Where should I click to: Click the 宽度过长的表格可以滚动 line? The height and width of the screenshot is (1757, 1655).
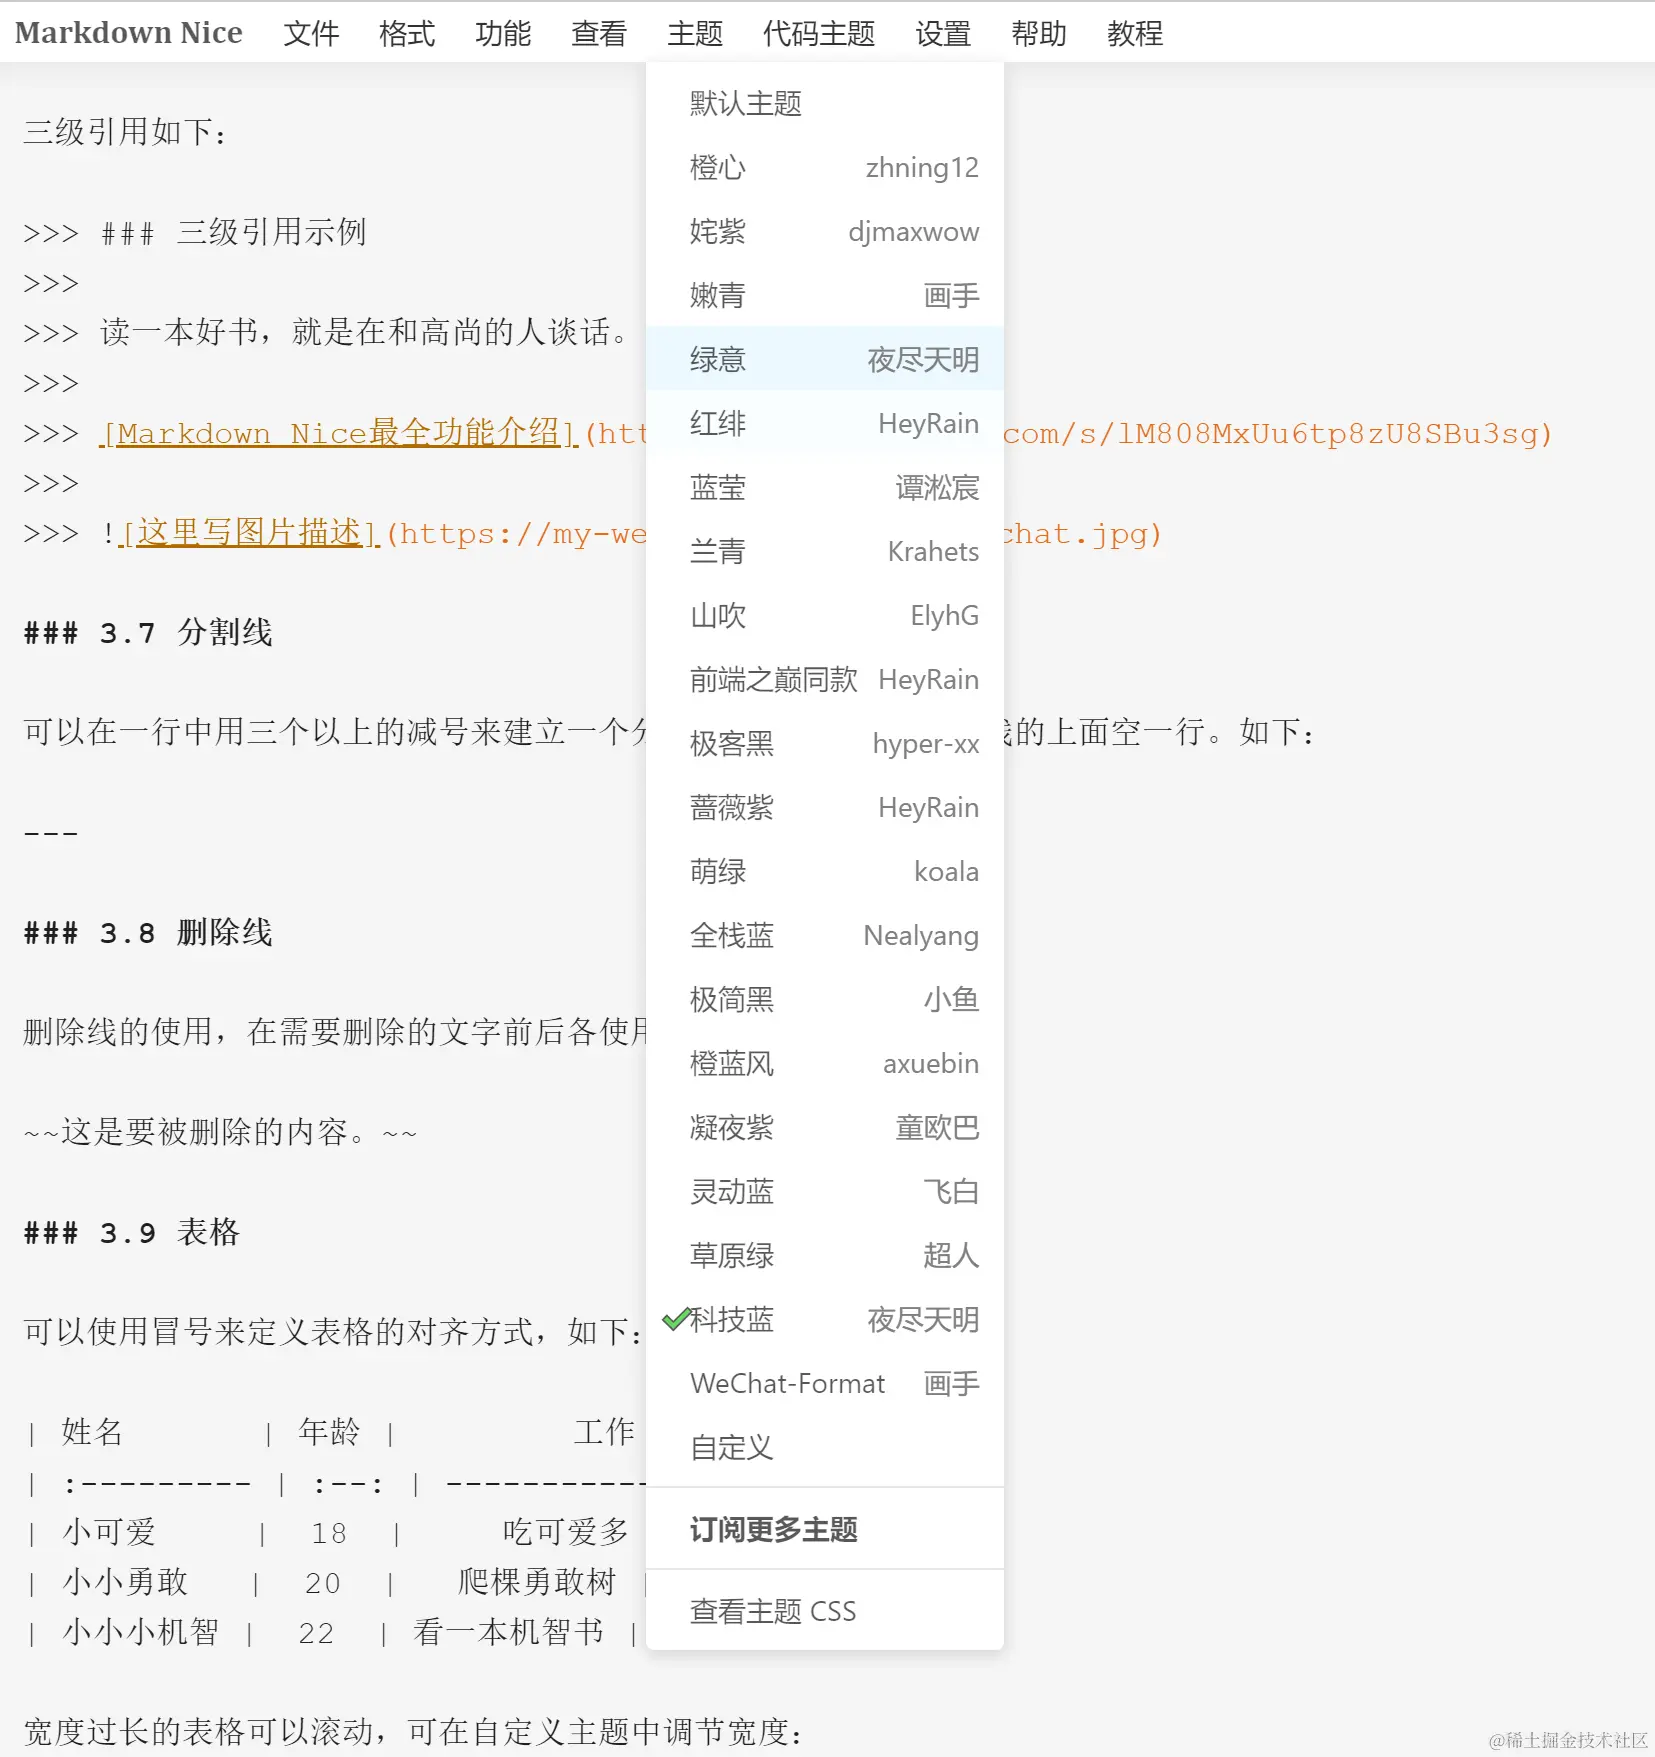[414, 1732]
